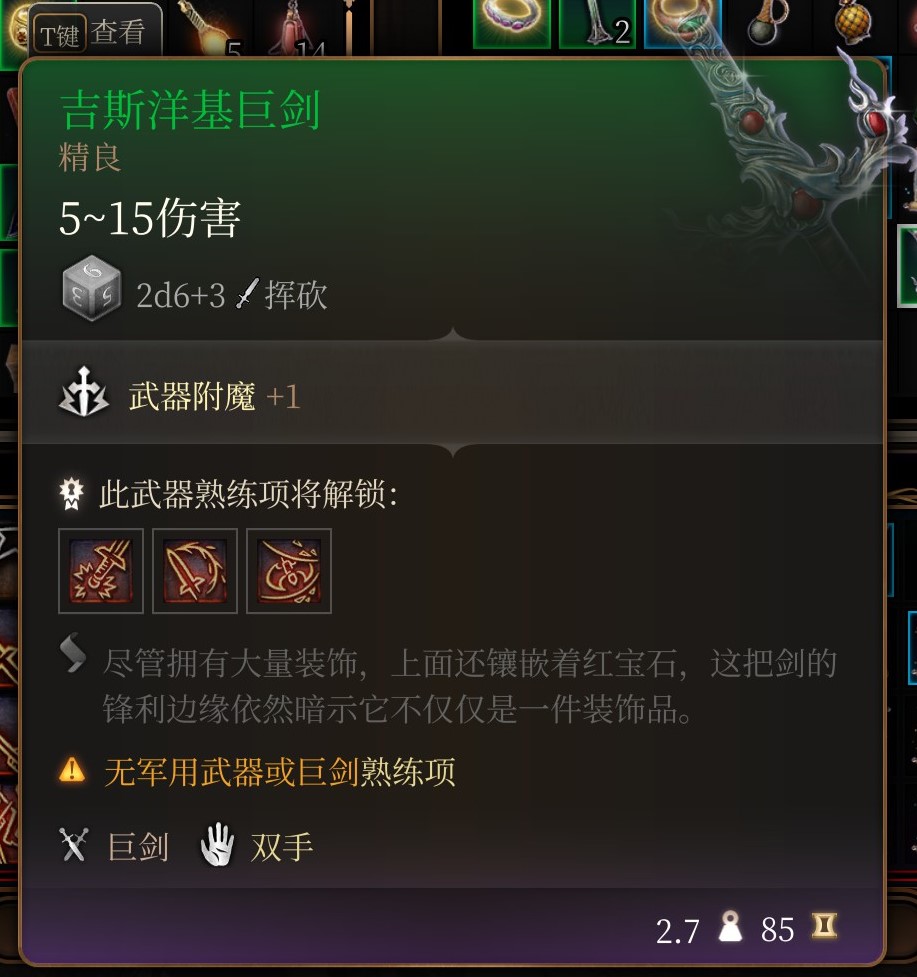This screenshot has width=917, height=977.
Task: Click the two-handed hand icon
Action: 217,845
